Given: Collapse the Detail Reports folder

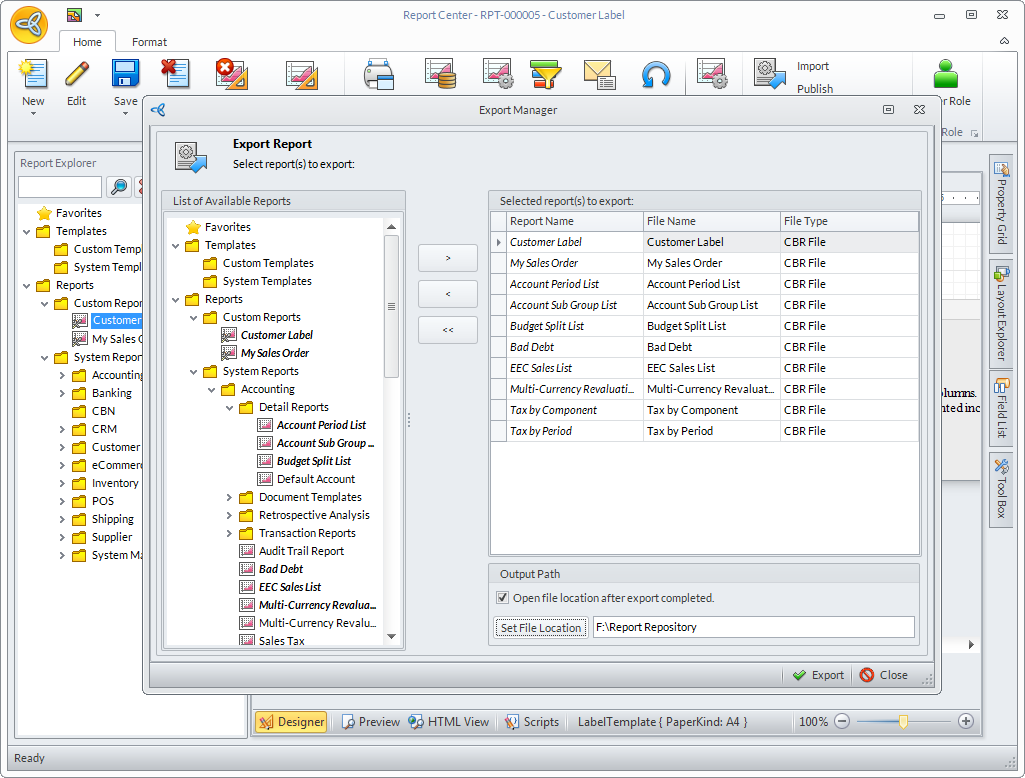Looking at the screenshot, I should (x=229, y=407).
